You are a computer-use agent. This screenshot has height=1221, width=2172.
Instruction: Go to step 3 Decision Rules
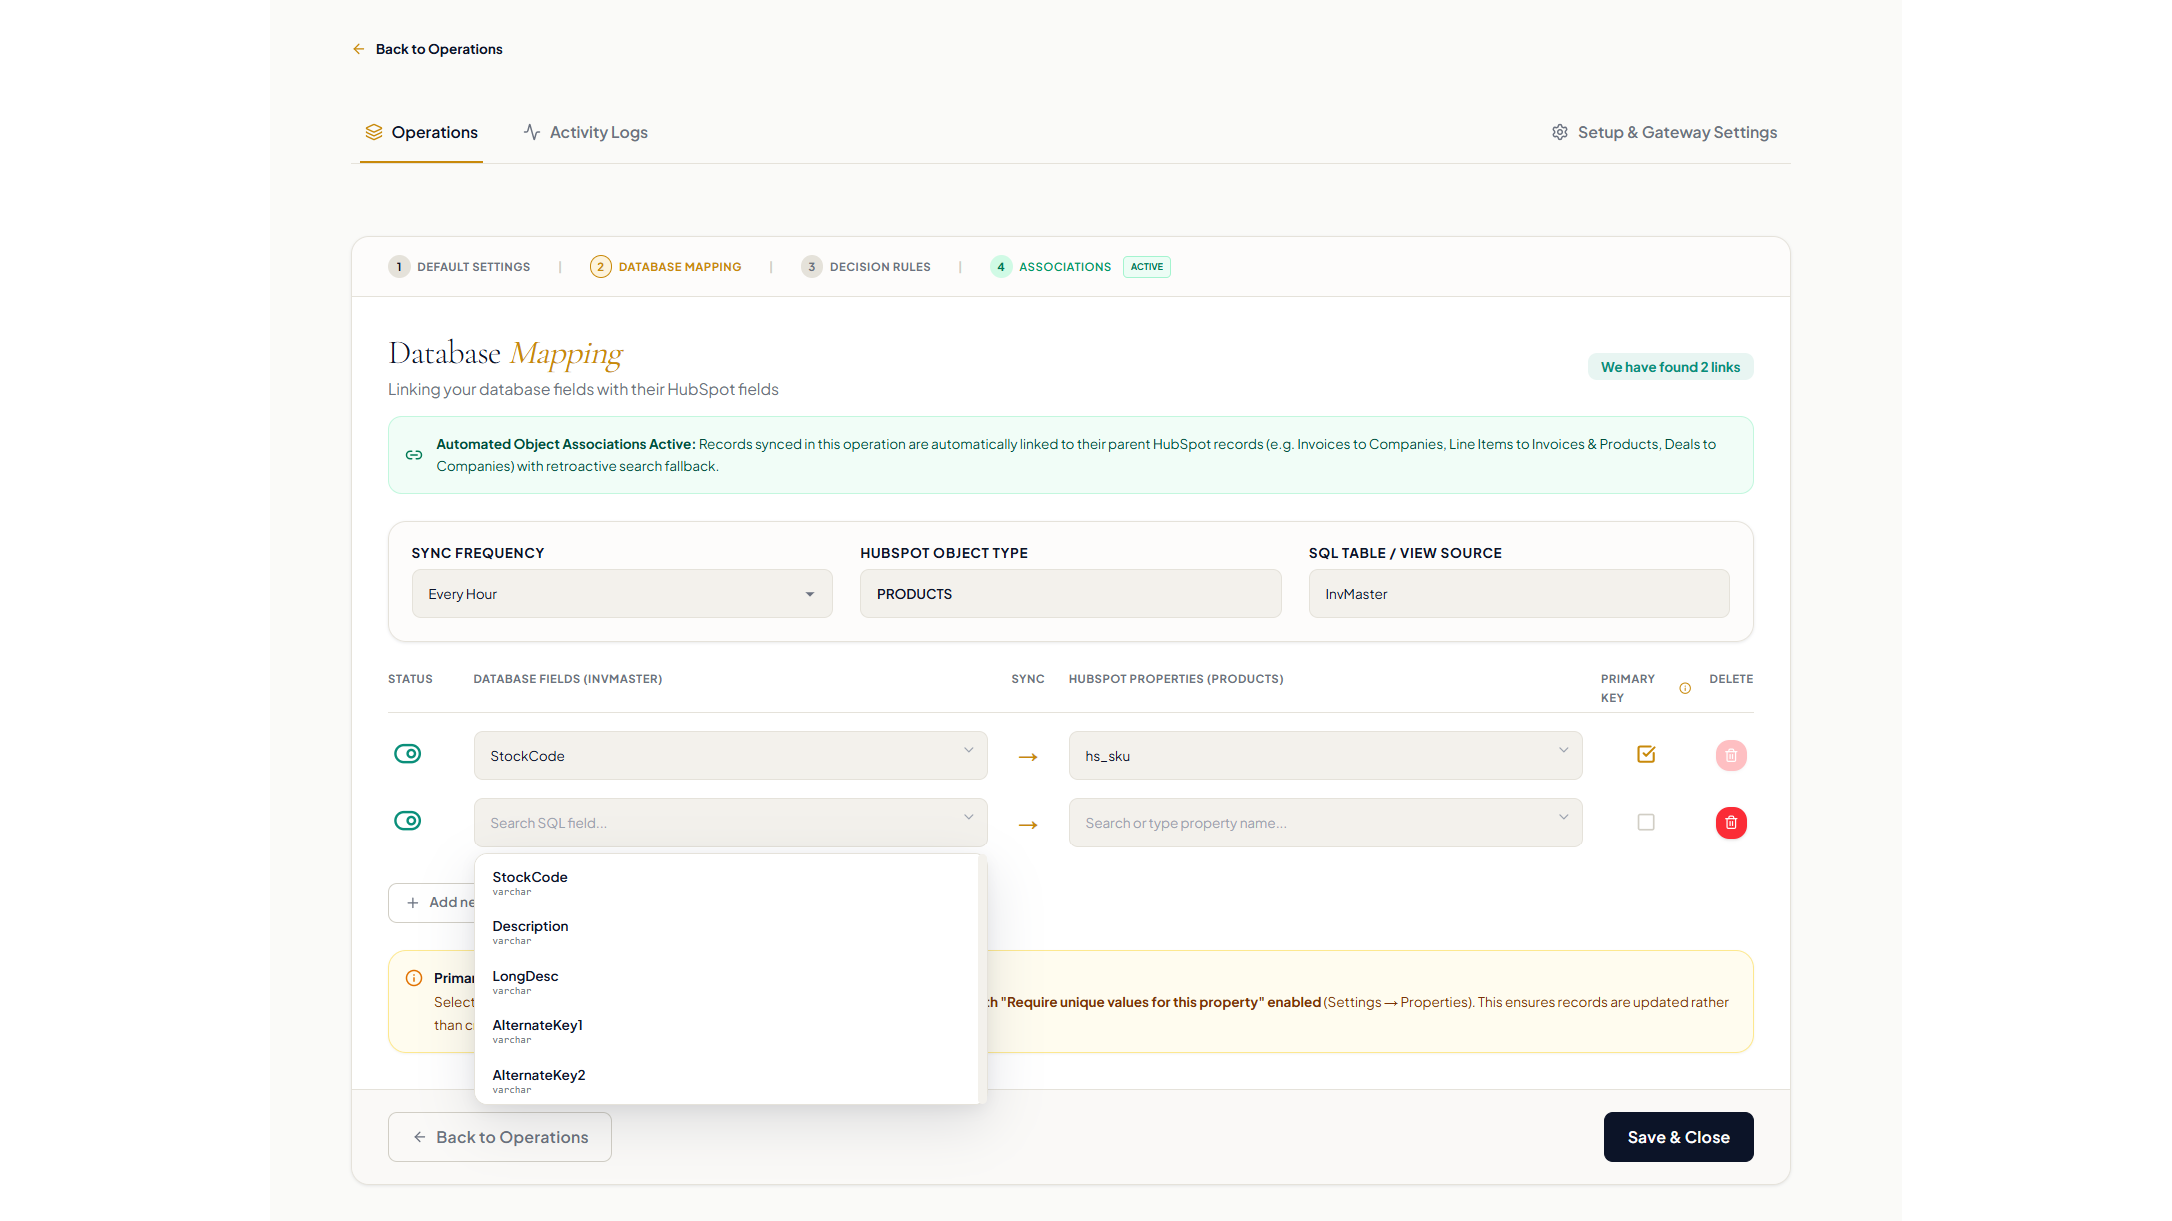866,267
